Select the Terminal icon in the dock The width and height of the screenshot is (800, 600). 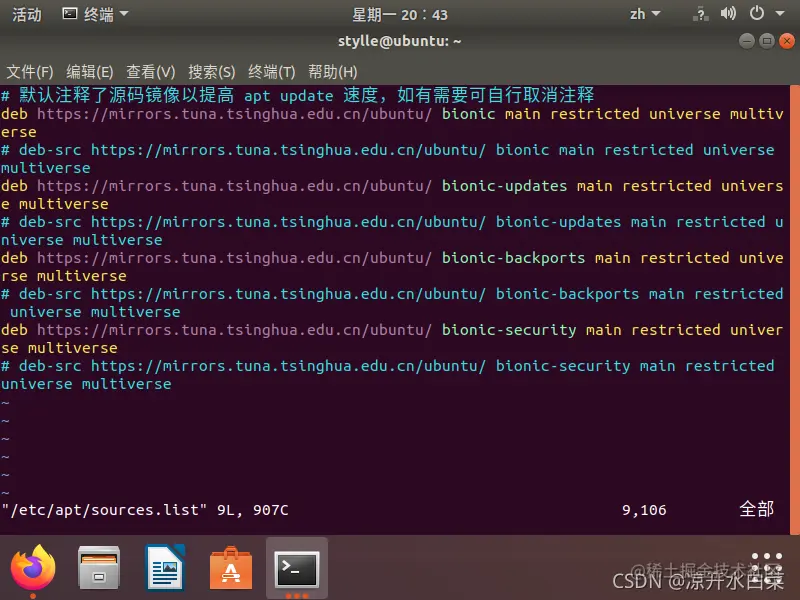click(297, 568)
